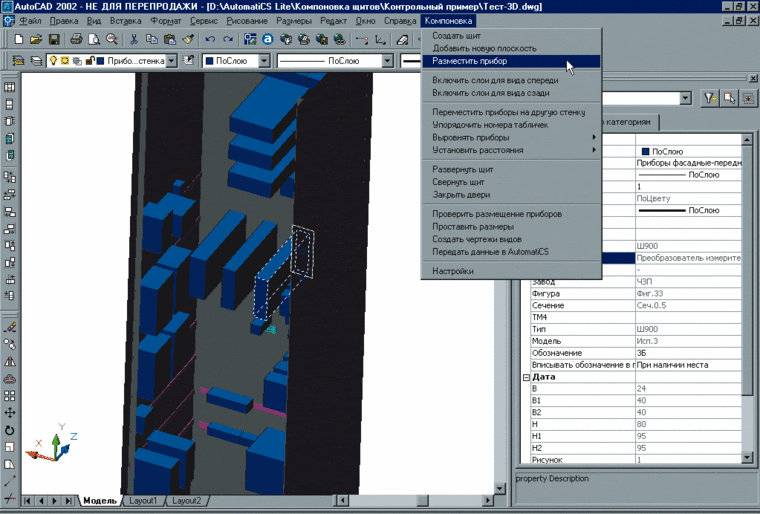Click the 'Завод' value field 'ЧЗП'
Image resolution: width=760 pixels, height=514 pixels.
coord(688,282)
